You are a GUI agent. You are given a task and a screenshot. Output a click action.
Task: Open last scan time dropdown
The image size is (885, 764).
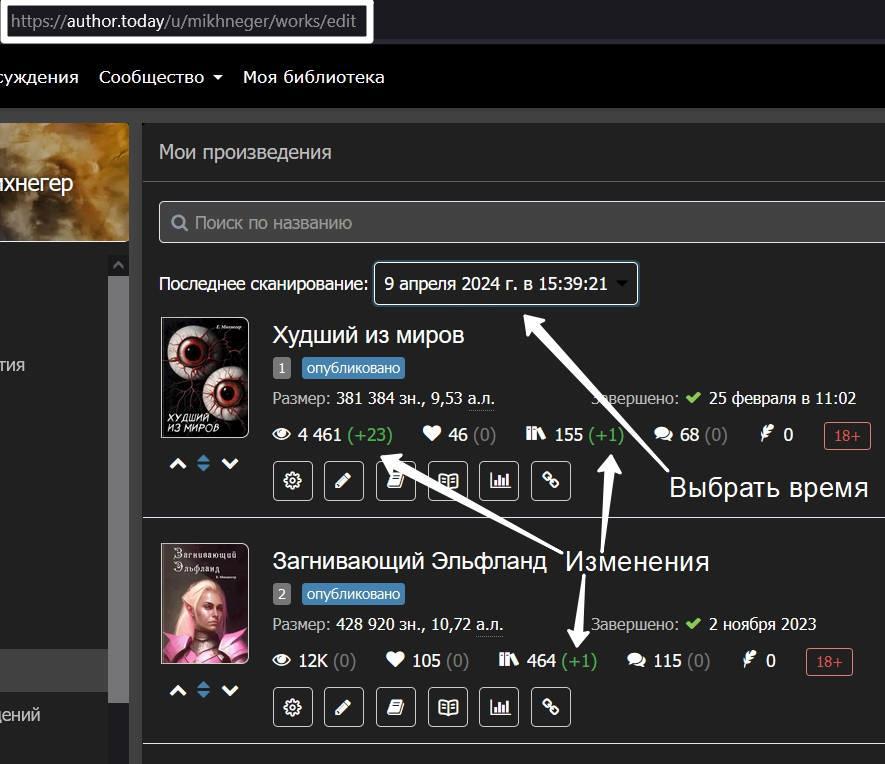(x=506, y=283)
